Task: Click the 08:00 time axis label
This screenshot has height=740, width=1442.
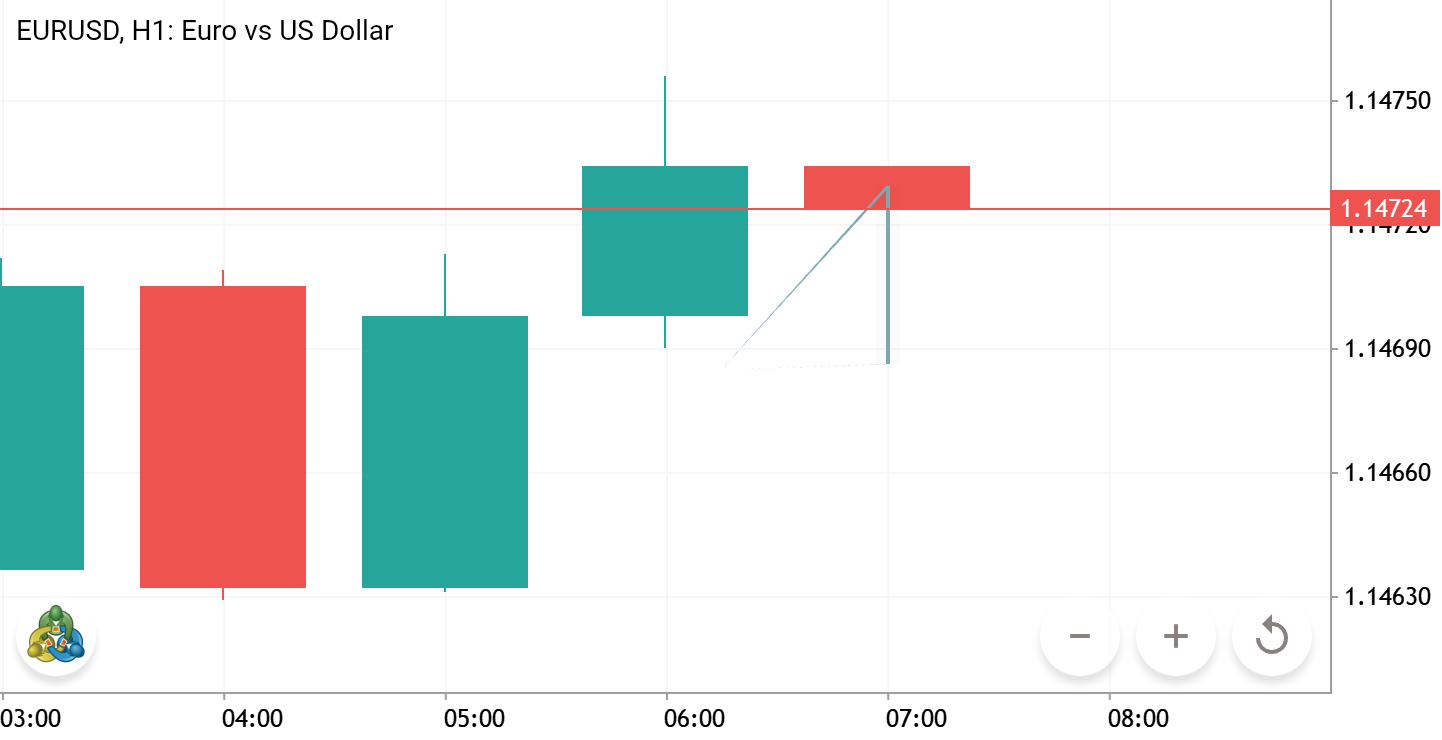Action: (x=1138, y=718)
